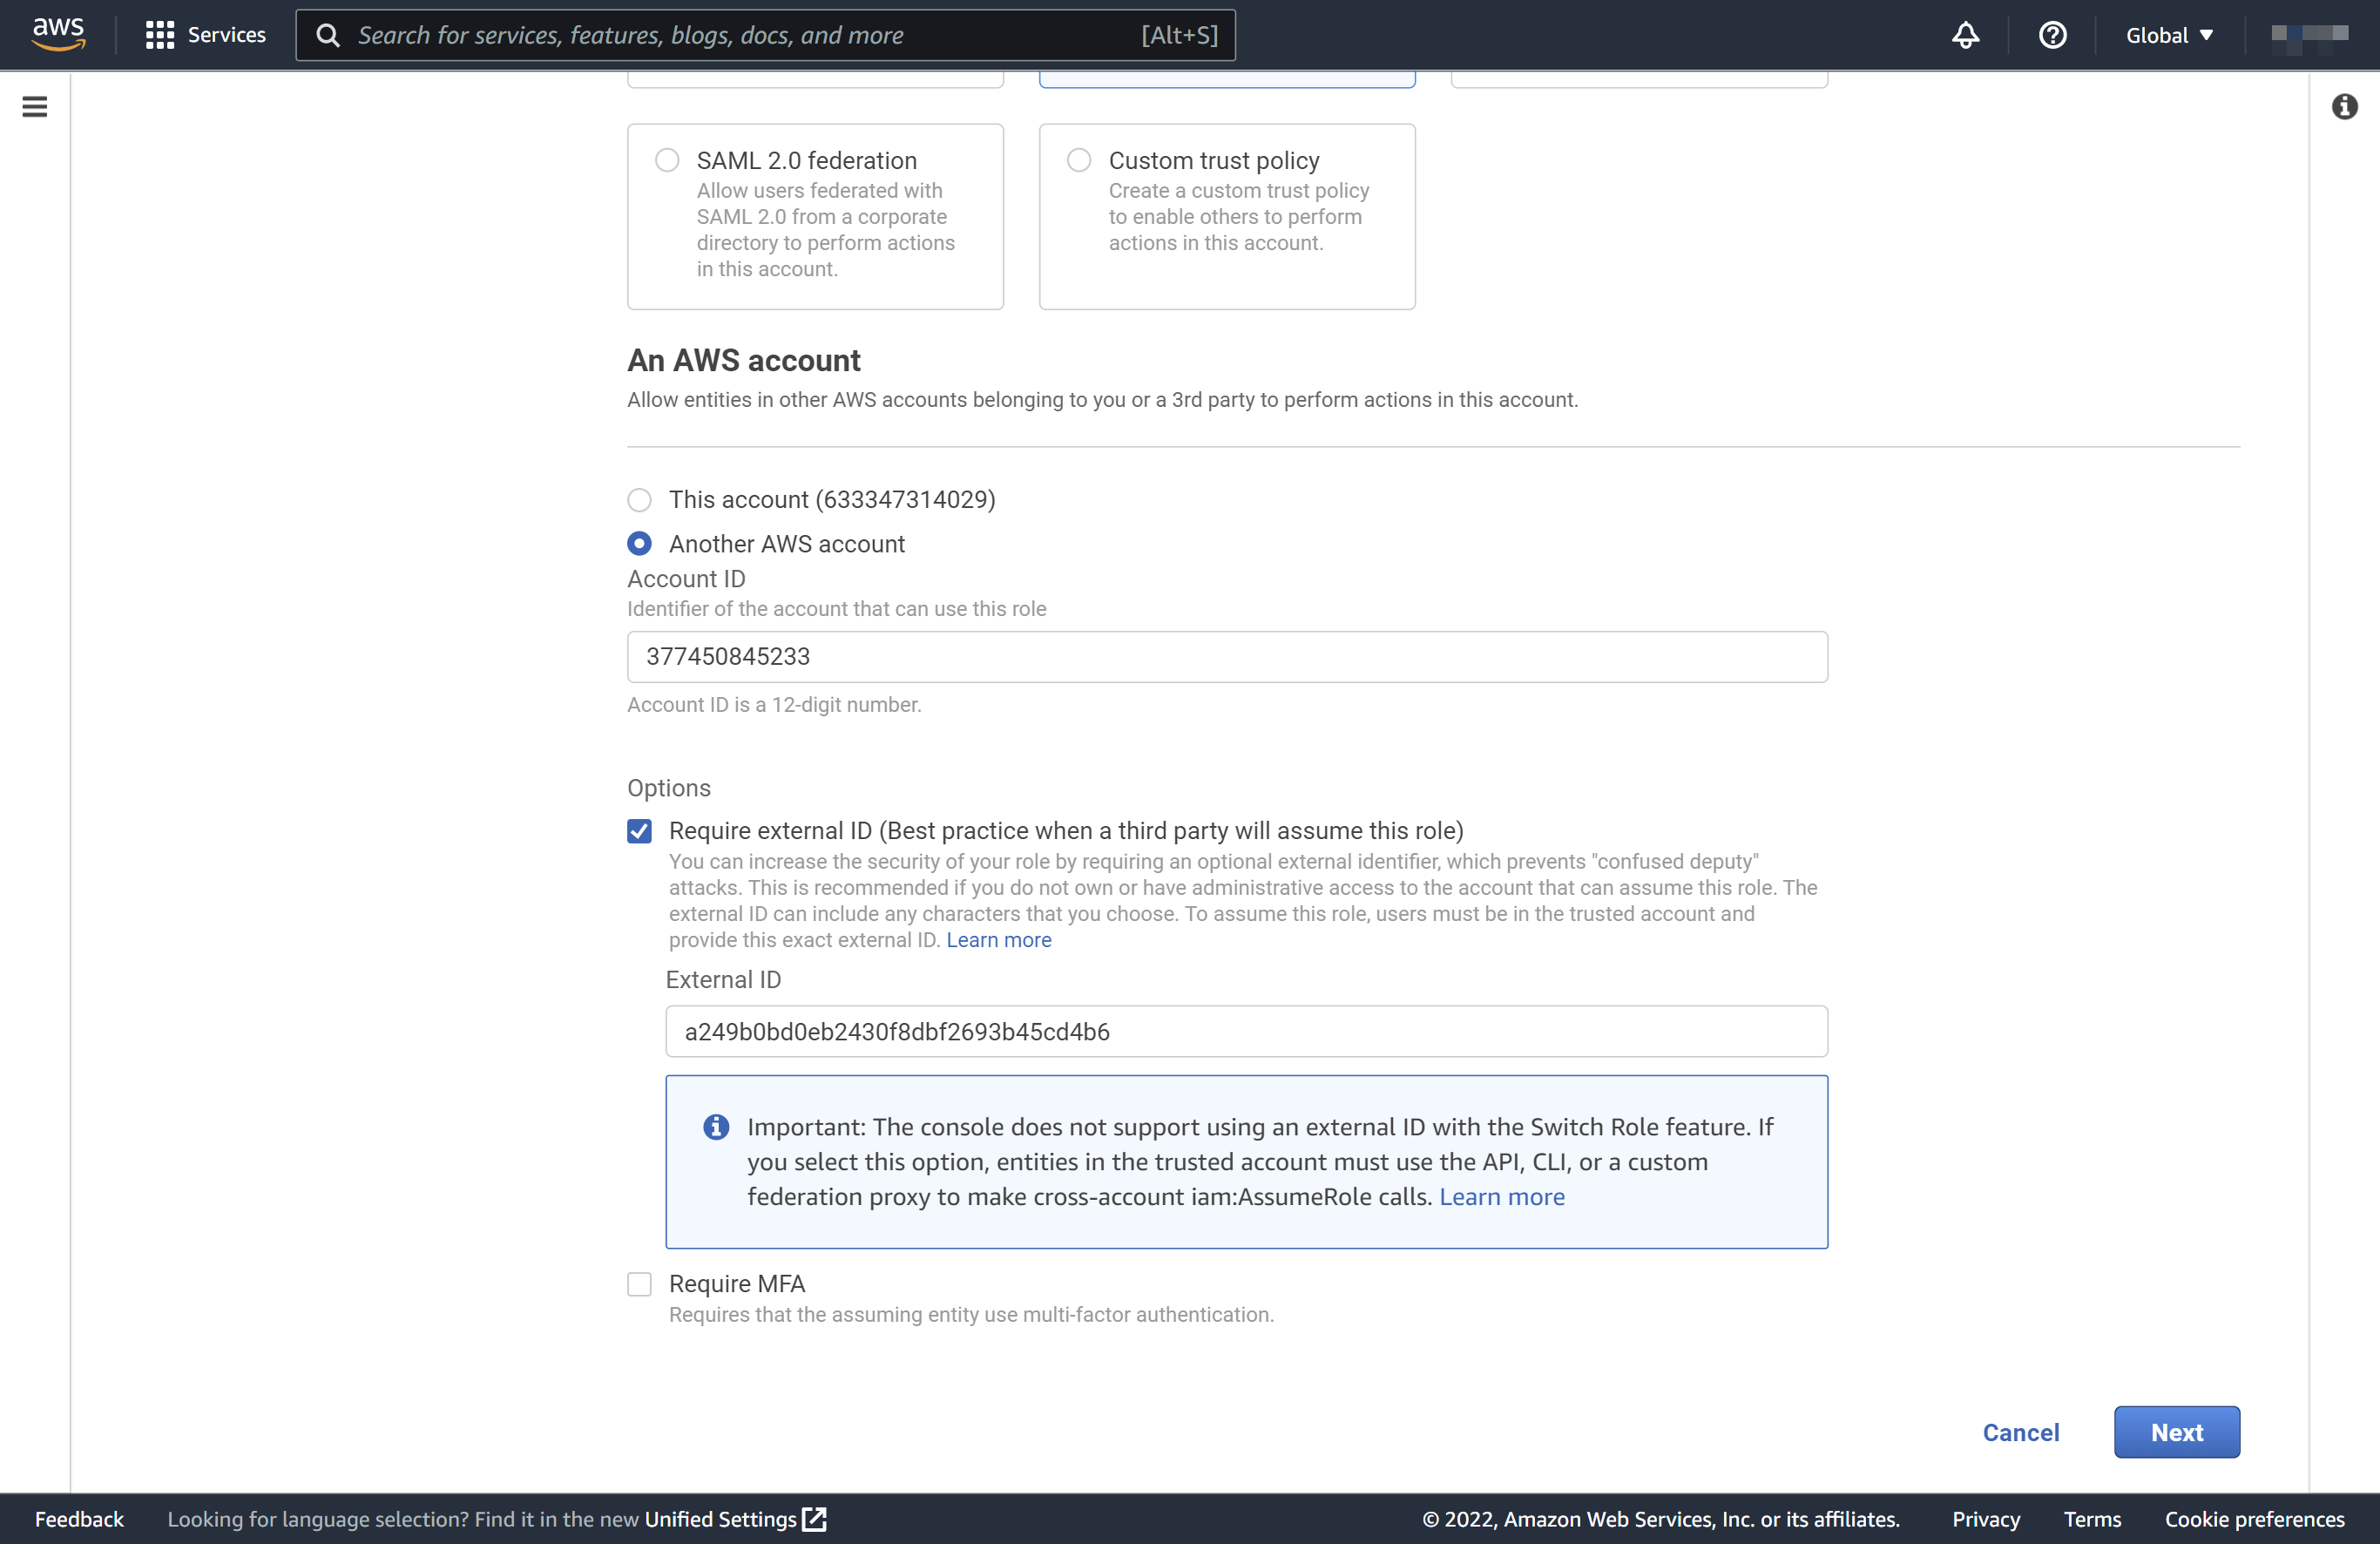Focus the External ID input field

1246,1030
